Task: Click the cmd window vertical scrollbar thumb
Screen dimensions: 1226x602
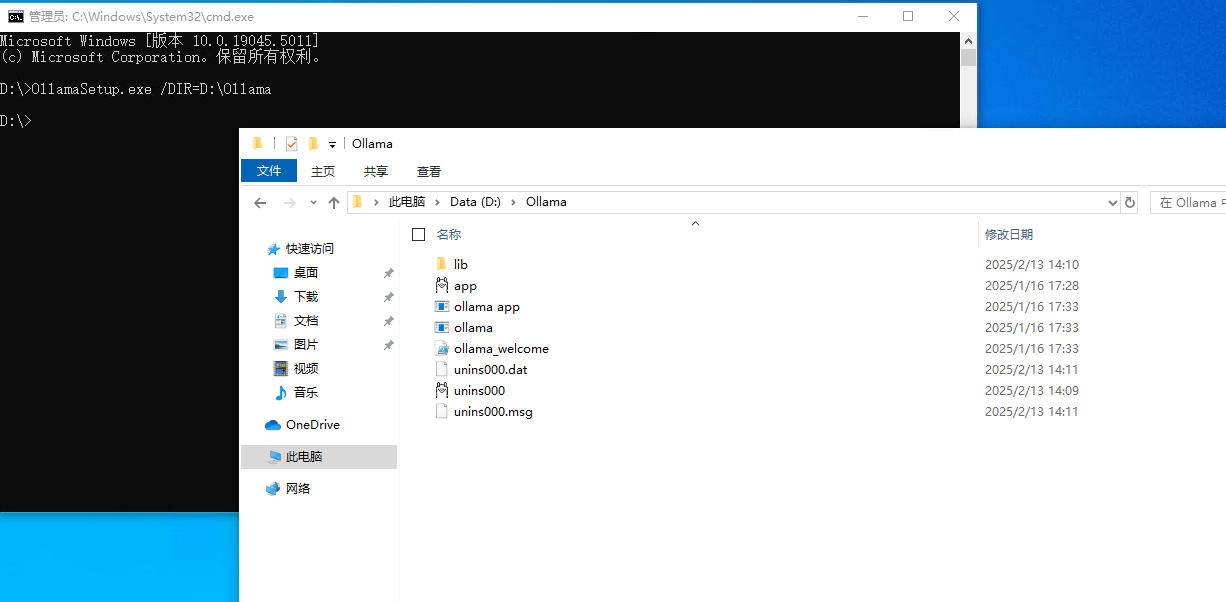Action: [x=968, y=57]
